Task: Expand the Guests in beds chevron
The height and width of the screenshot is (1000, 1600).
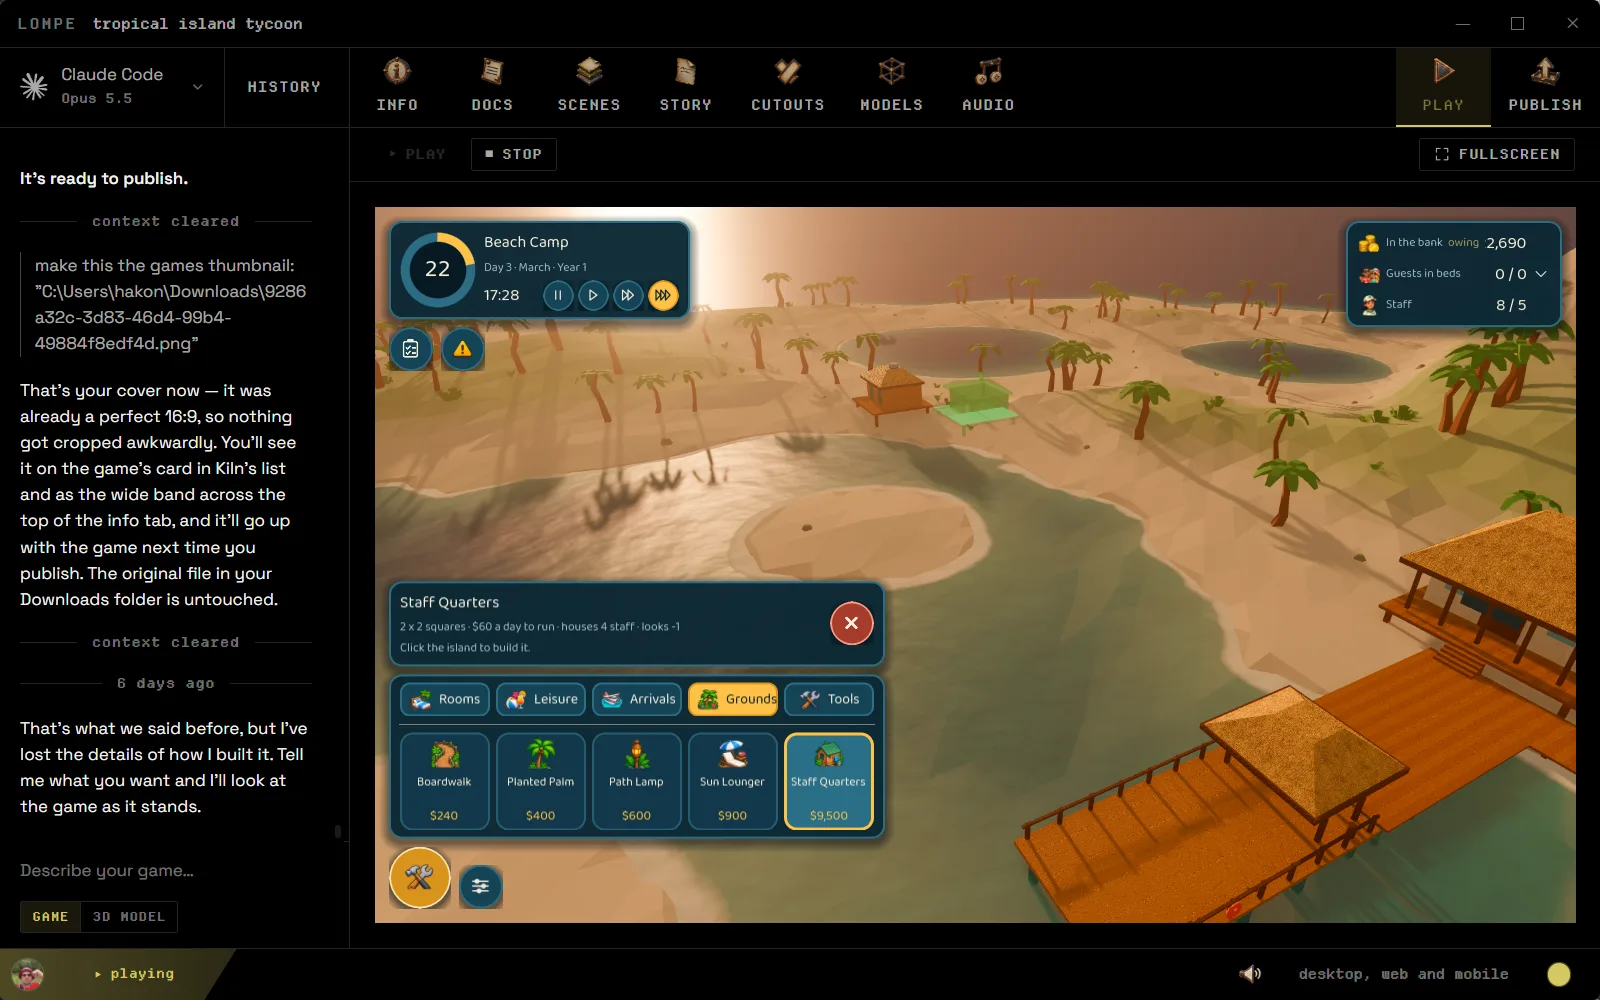Action: coord(1541,274)
